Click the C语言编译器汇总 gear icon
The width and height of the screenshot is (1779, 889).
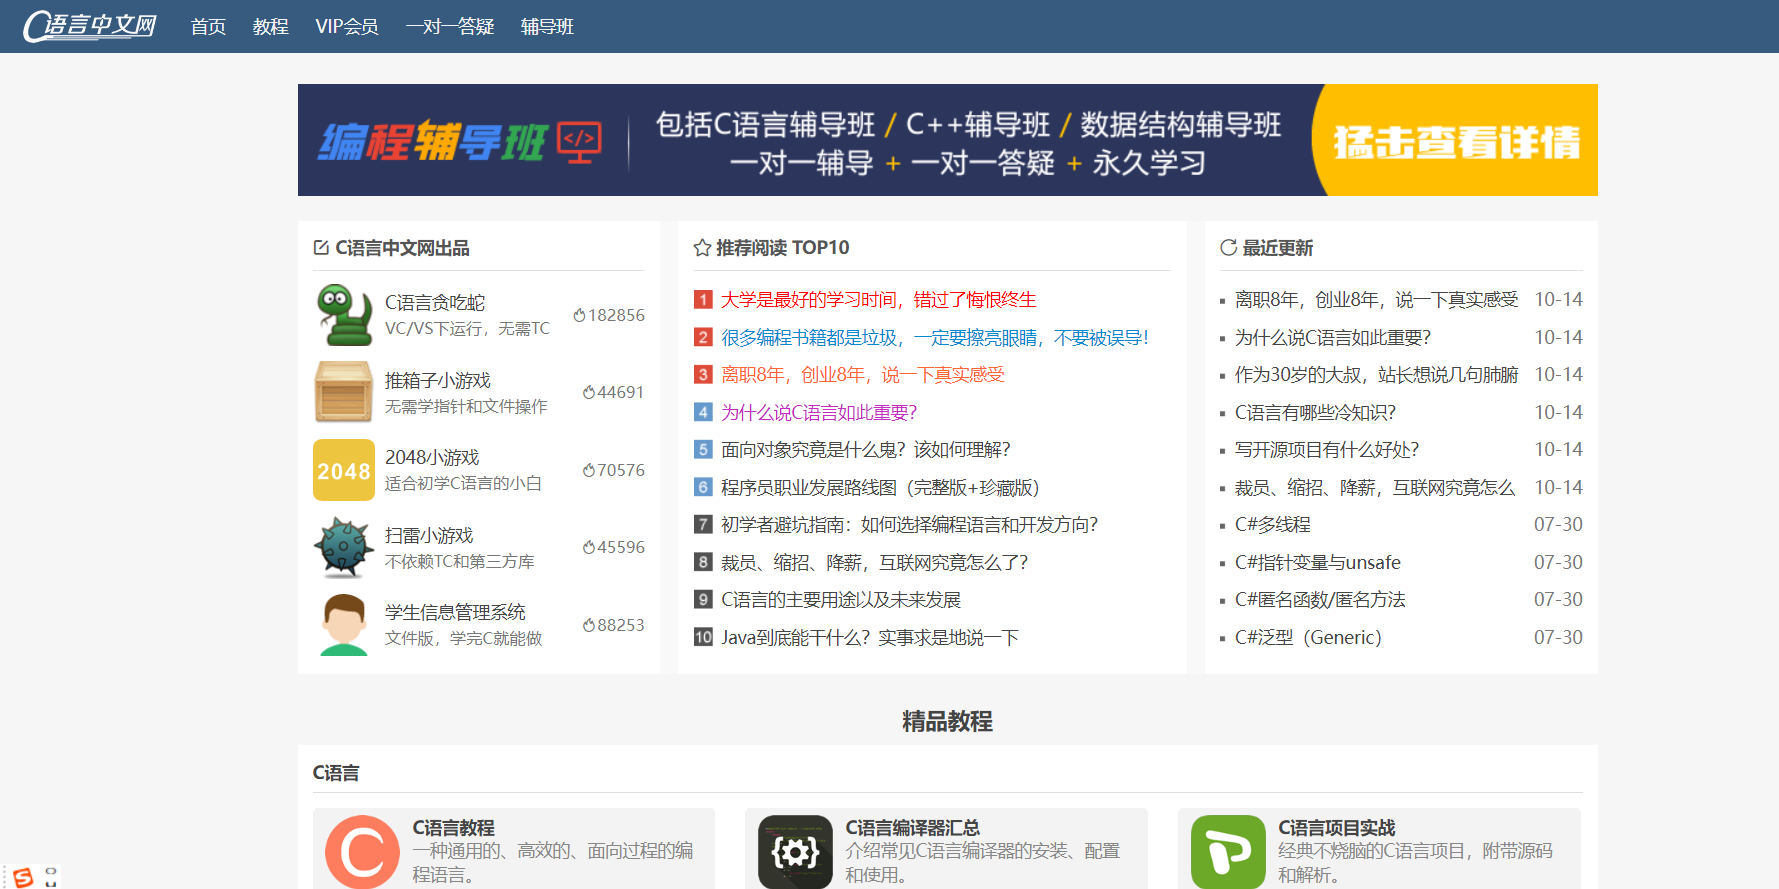pyautogui.click(x=795, y=852)
